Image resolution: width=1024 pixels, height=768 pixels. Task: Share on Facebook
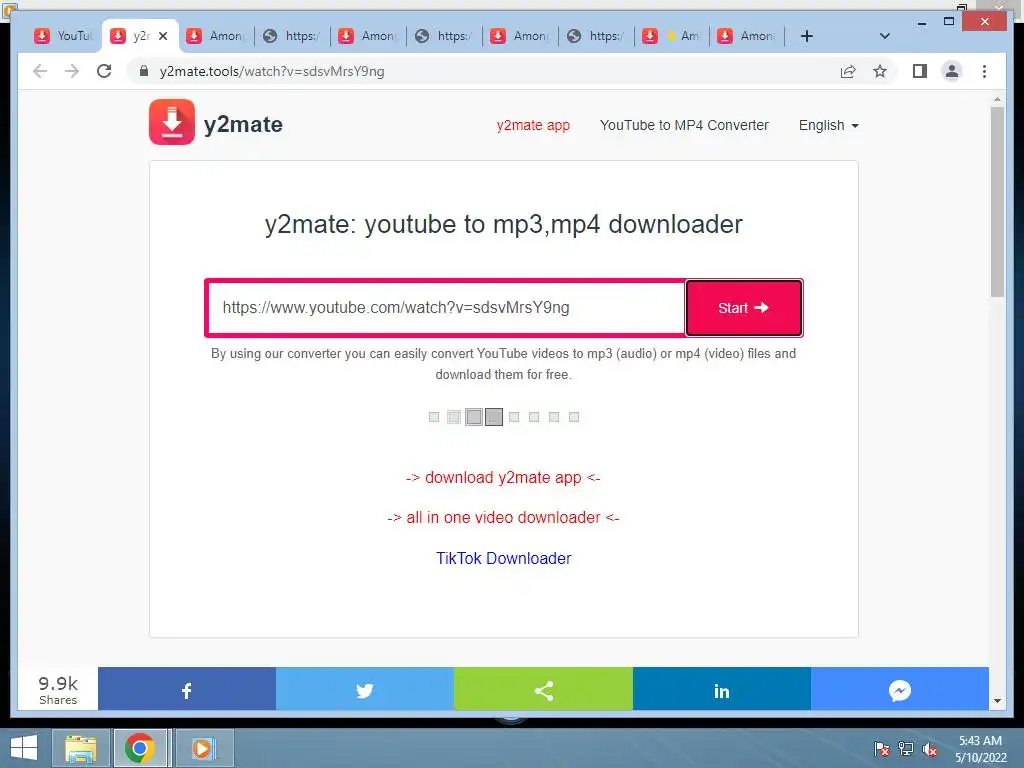[x=187, y=689]
